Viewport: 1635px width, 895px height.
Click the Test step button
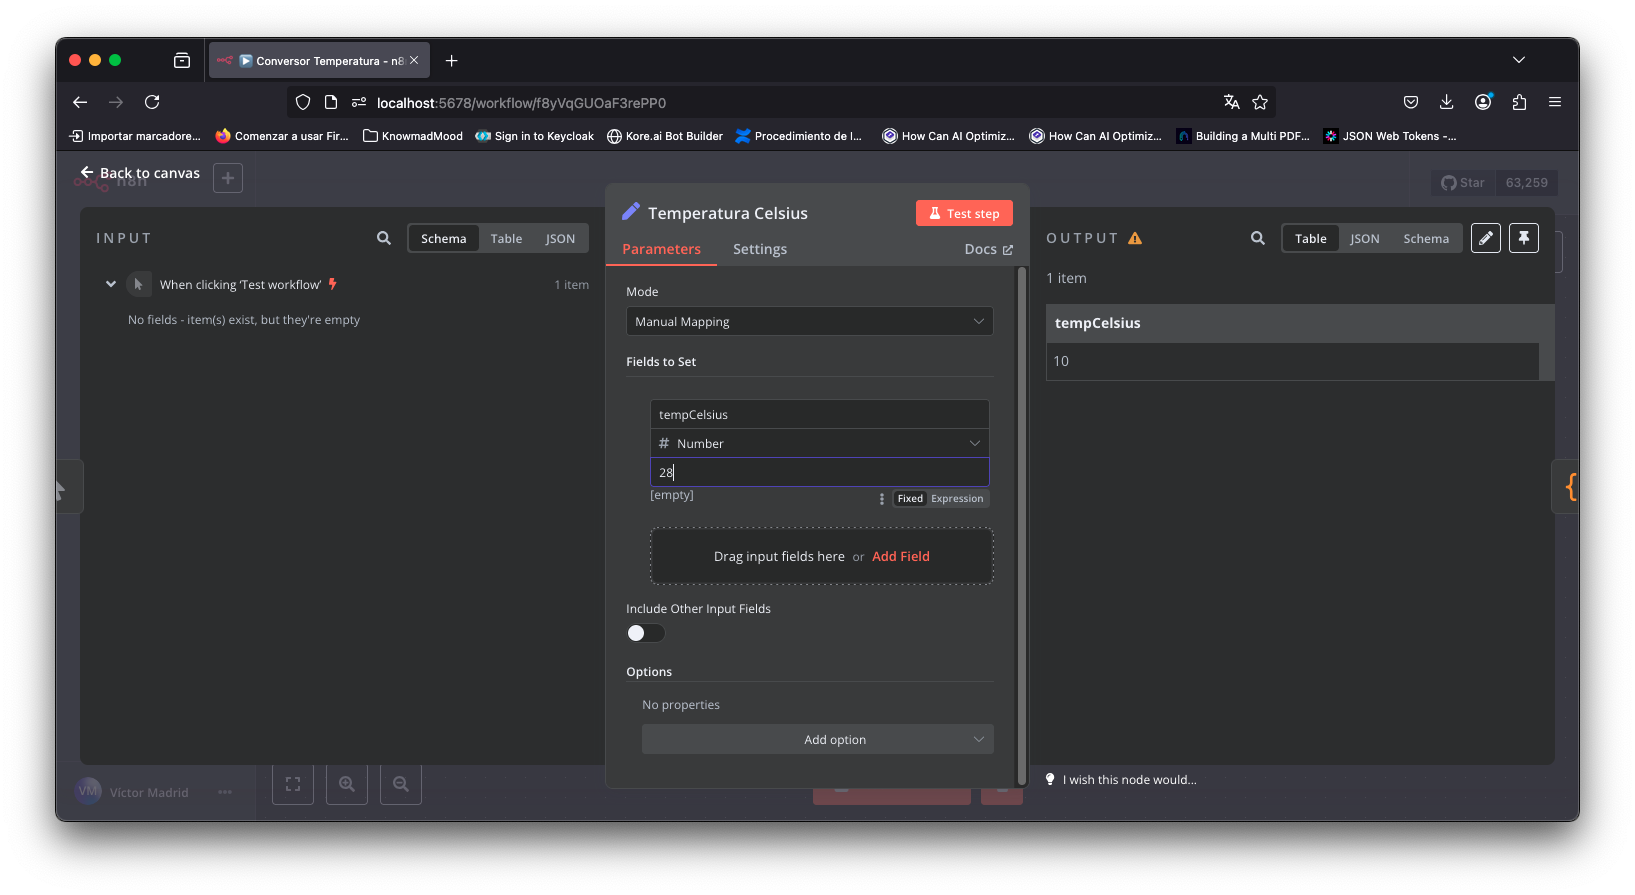964,213
